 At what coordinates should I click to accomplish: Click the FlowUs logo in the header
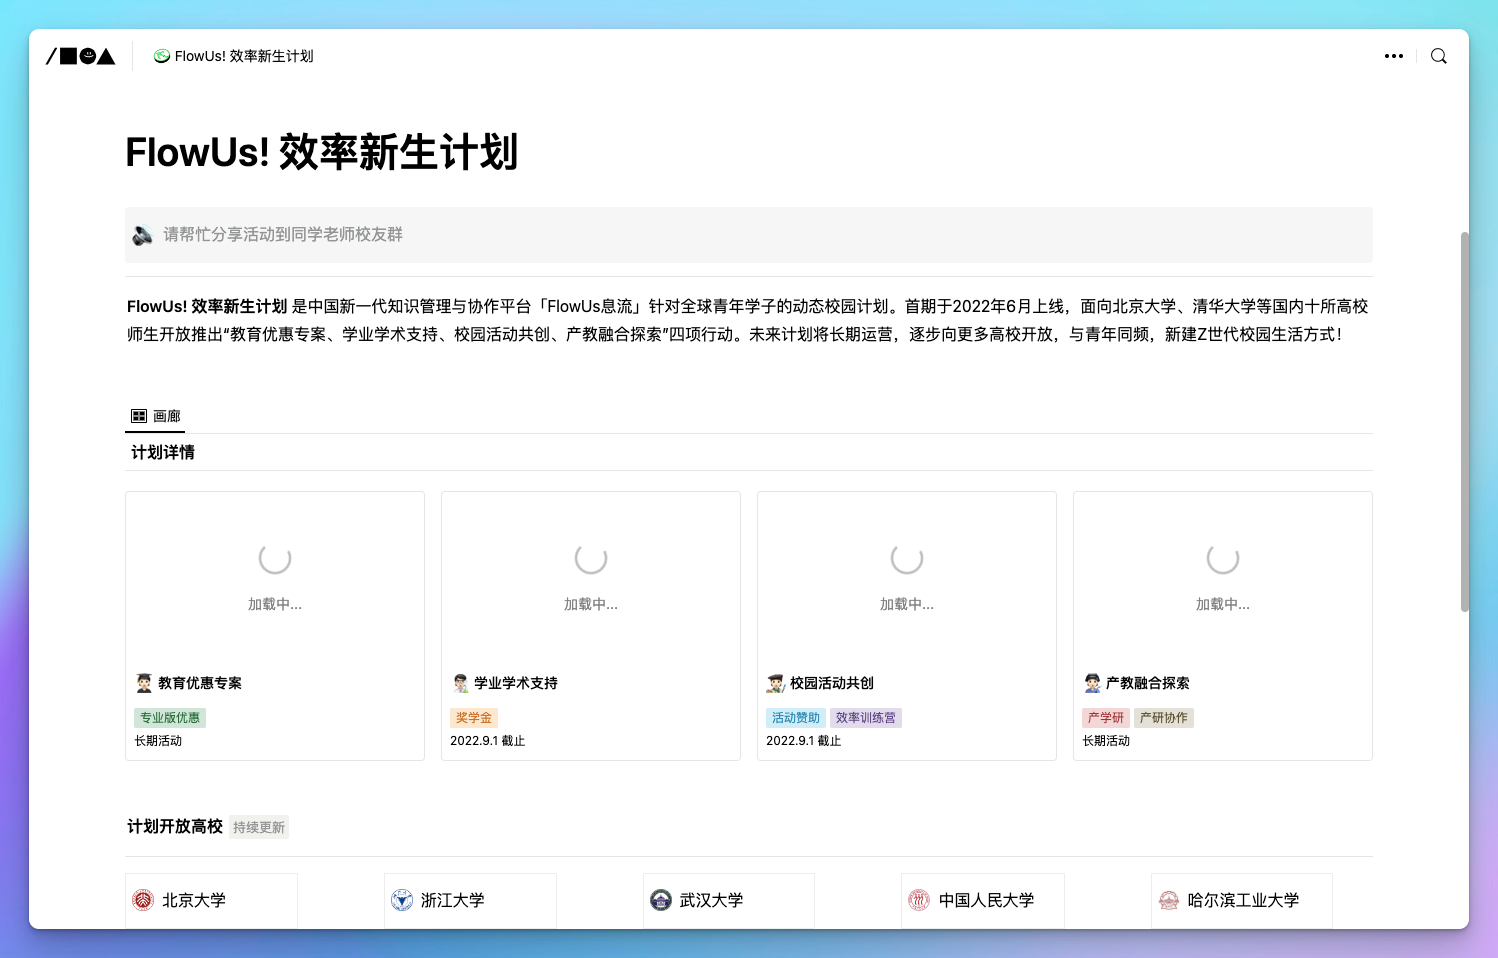pyautogui.click(x=81, y=56)
